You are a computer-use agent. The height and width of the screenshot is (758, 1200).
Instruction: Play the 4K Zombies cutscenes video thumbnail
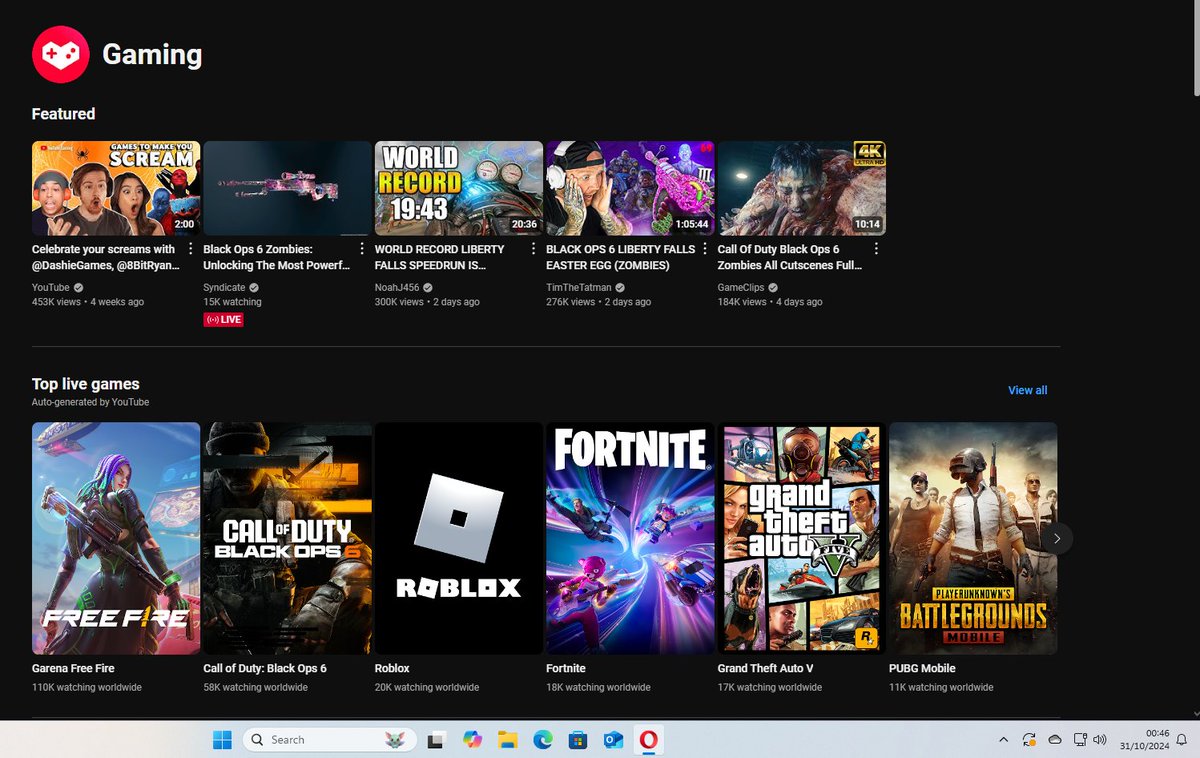point(802,188)
